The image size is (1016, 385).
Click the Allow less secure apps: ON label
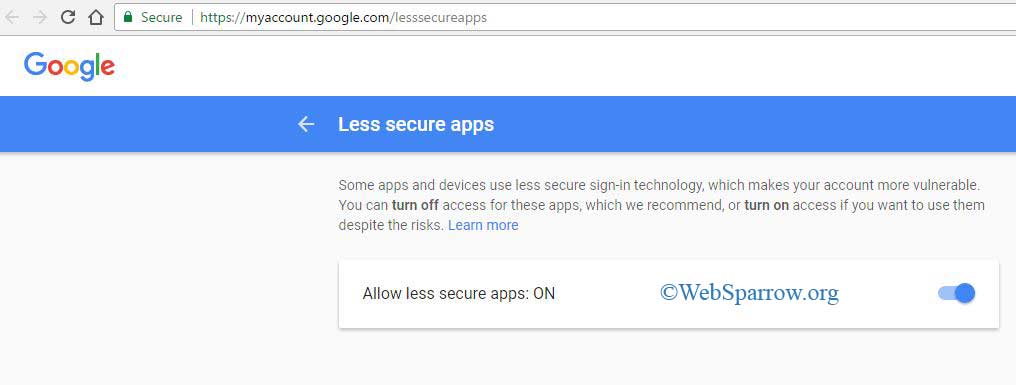click(x=459, y=294)
